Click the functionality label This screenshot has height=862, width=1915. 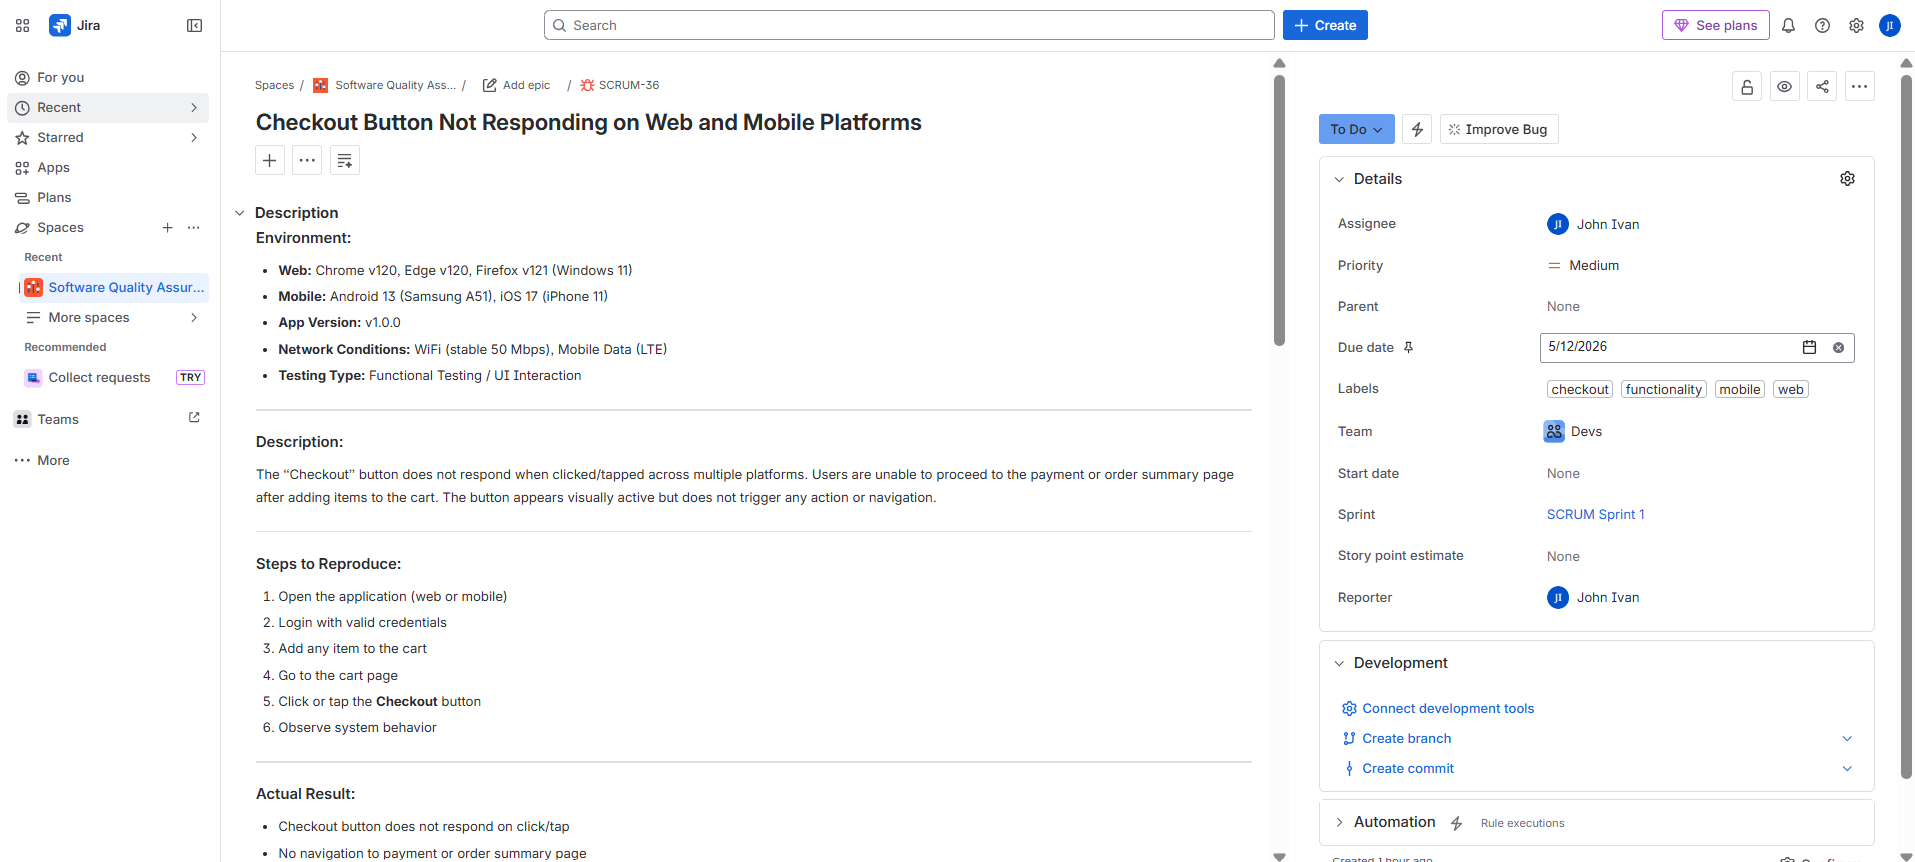coord(1663,389)
